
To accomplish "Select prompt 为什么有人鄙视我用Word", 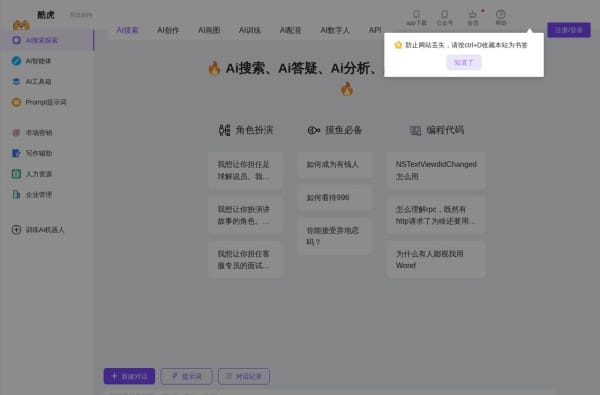I will click(x=436, y=260).
